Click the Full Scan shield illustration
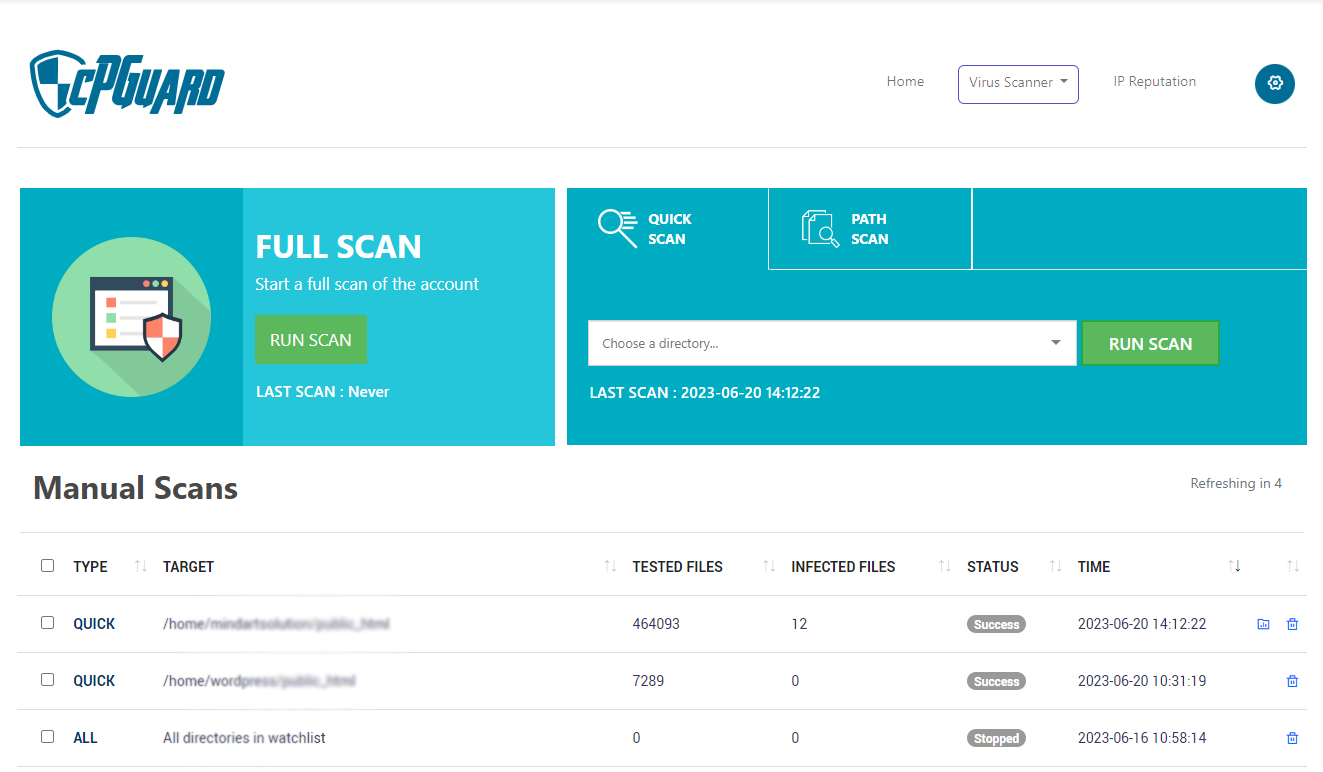 (x=131, y=317)
